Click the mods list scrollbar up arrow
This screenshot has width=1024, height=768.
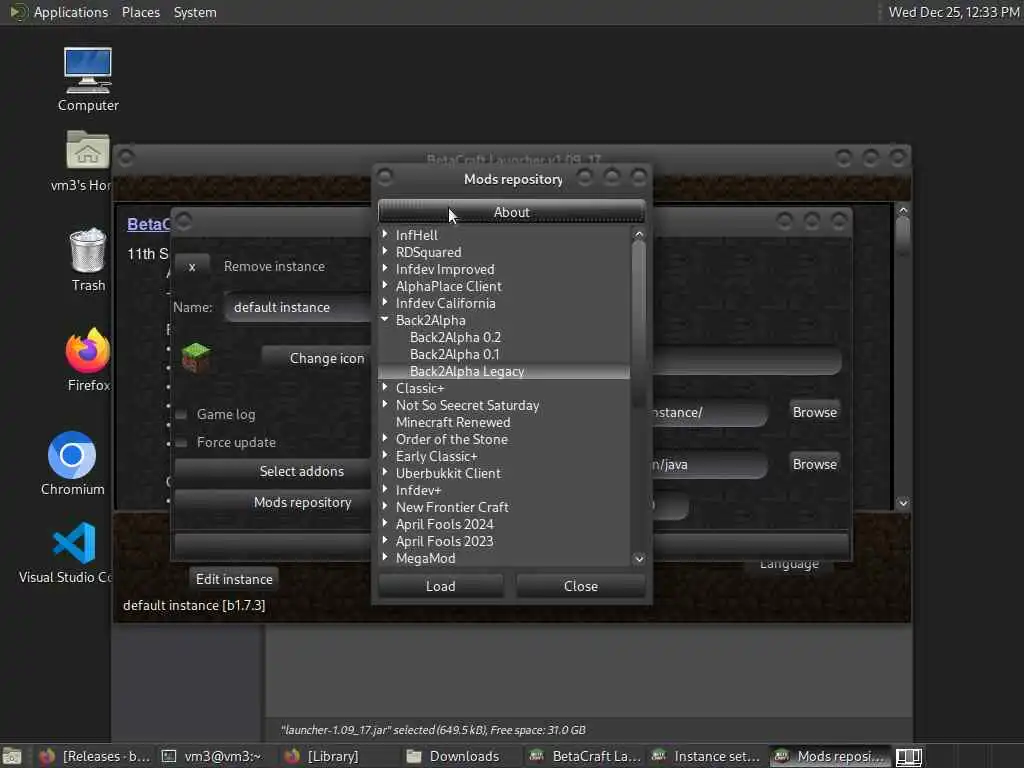coord(639,234)
